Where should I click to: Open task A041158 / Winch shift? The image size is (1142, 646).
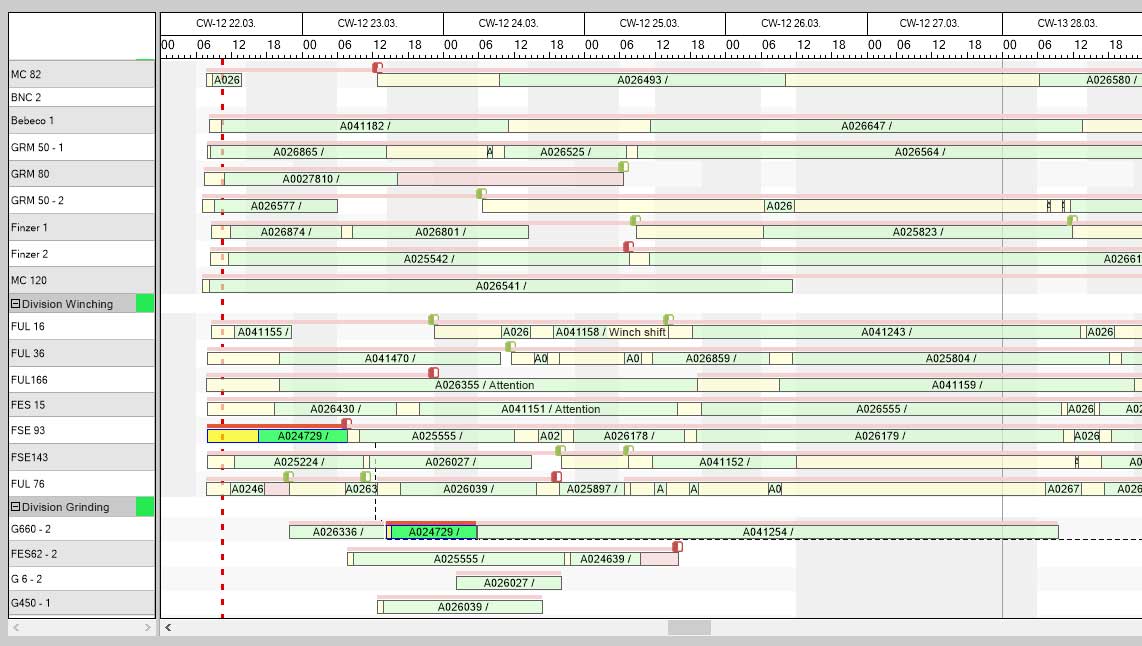point(610,332)
